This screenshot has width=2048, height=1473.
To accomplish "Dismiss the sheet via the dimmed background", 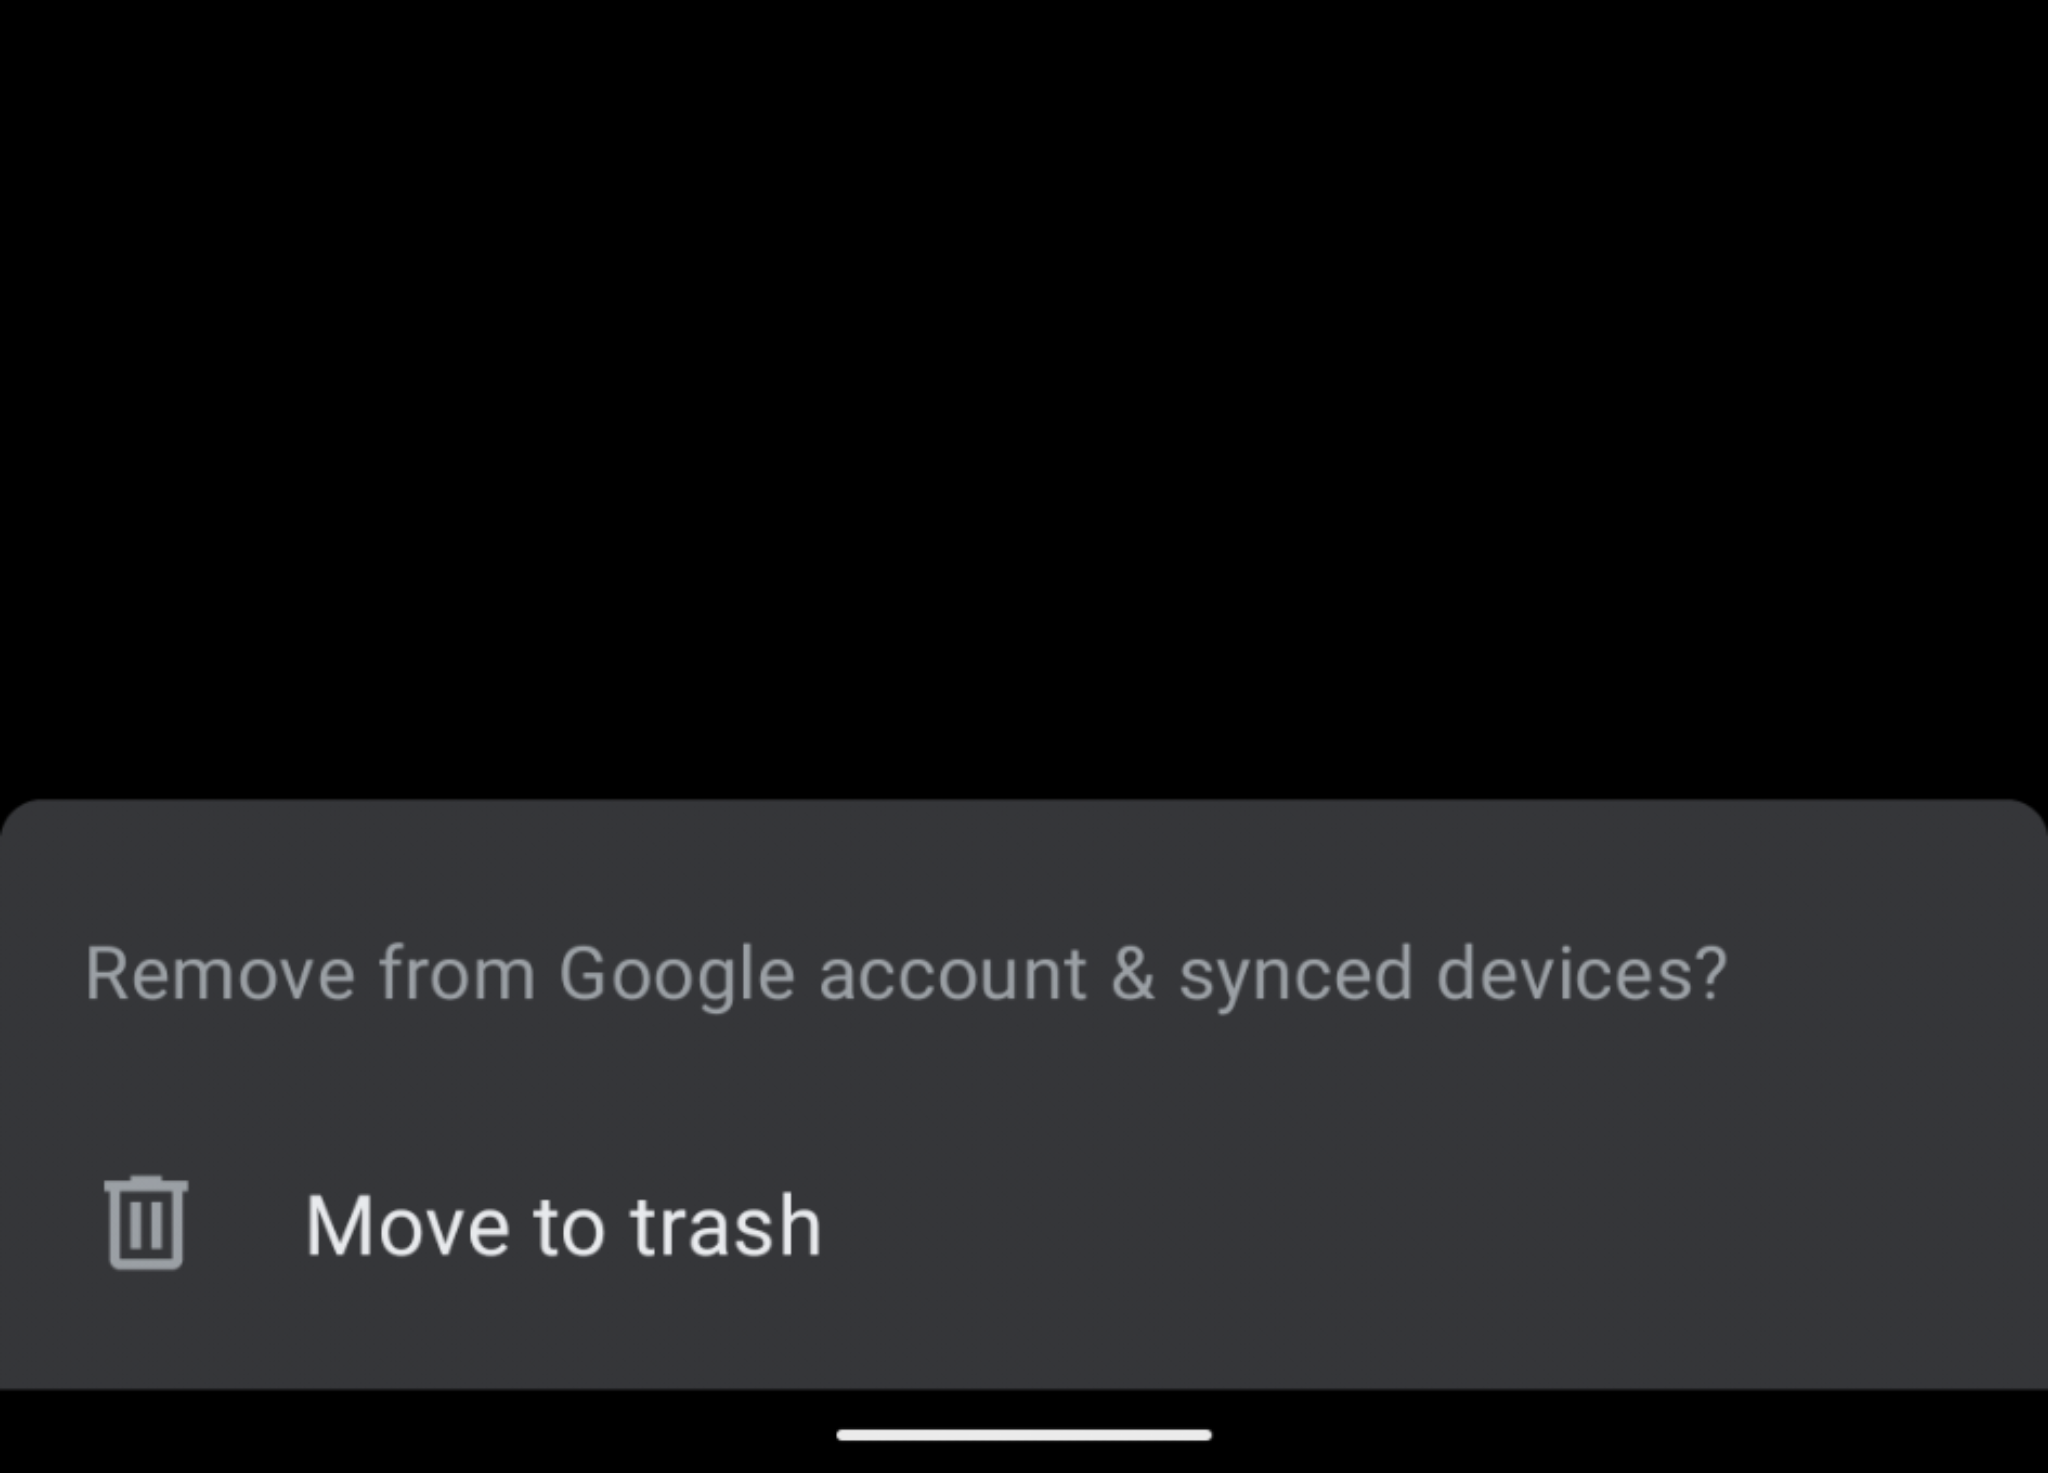I will coord(1024,400).
